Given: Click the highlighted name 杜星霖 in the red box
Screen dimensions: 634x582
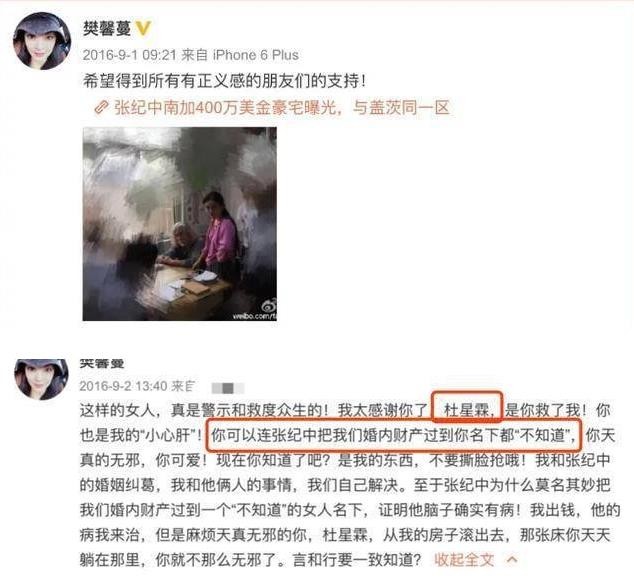Looking at the screenshot, I should point(466,411).
